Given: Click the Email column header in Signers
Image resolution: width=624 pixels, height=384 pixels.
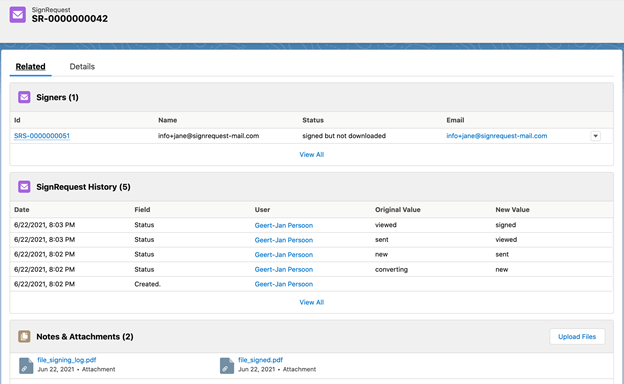Looking at the screenshot, I should (455, 120).
